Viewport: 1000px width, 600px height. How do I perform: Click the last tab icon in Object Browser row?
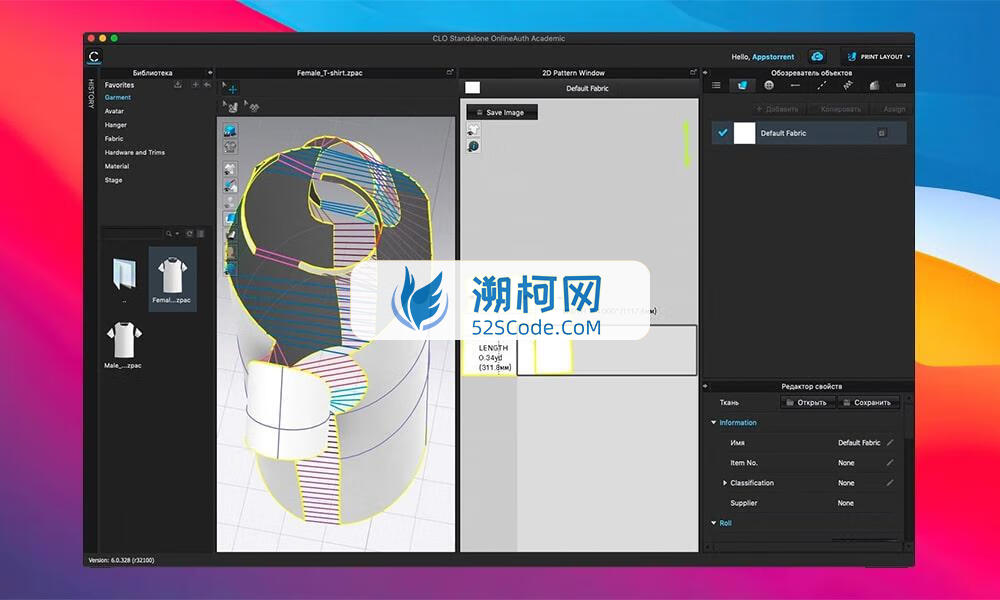point(900,85)
